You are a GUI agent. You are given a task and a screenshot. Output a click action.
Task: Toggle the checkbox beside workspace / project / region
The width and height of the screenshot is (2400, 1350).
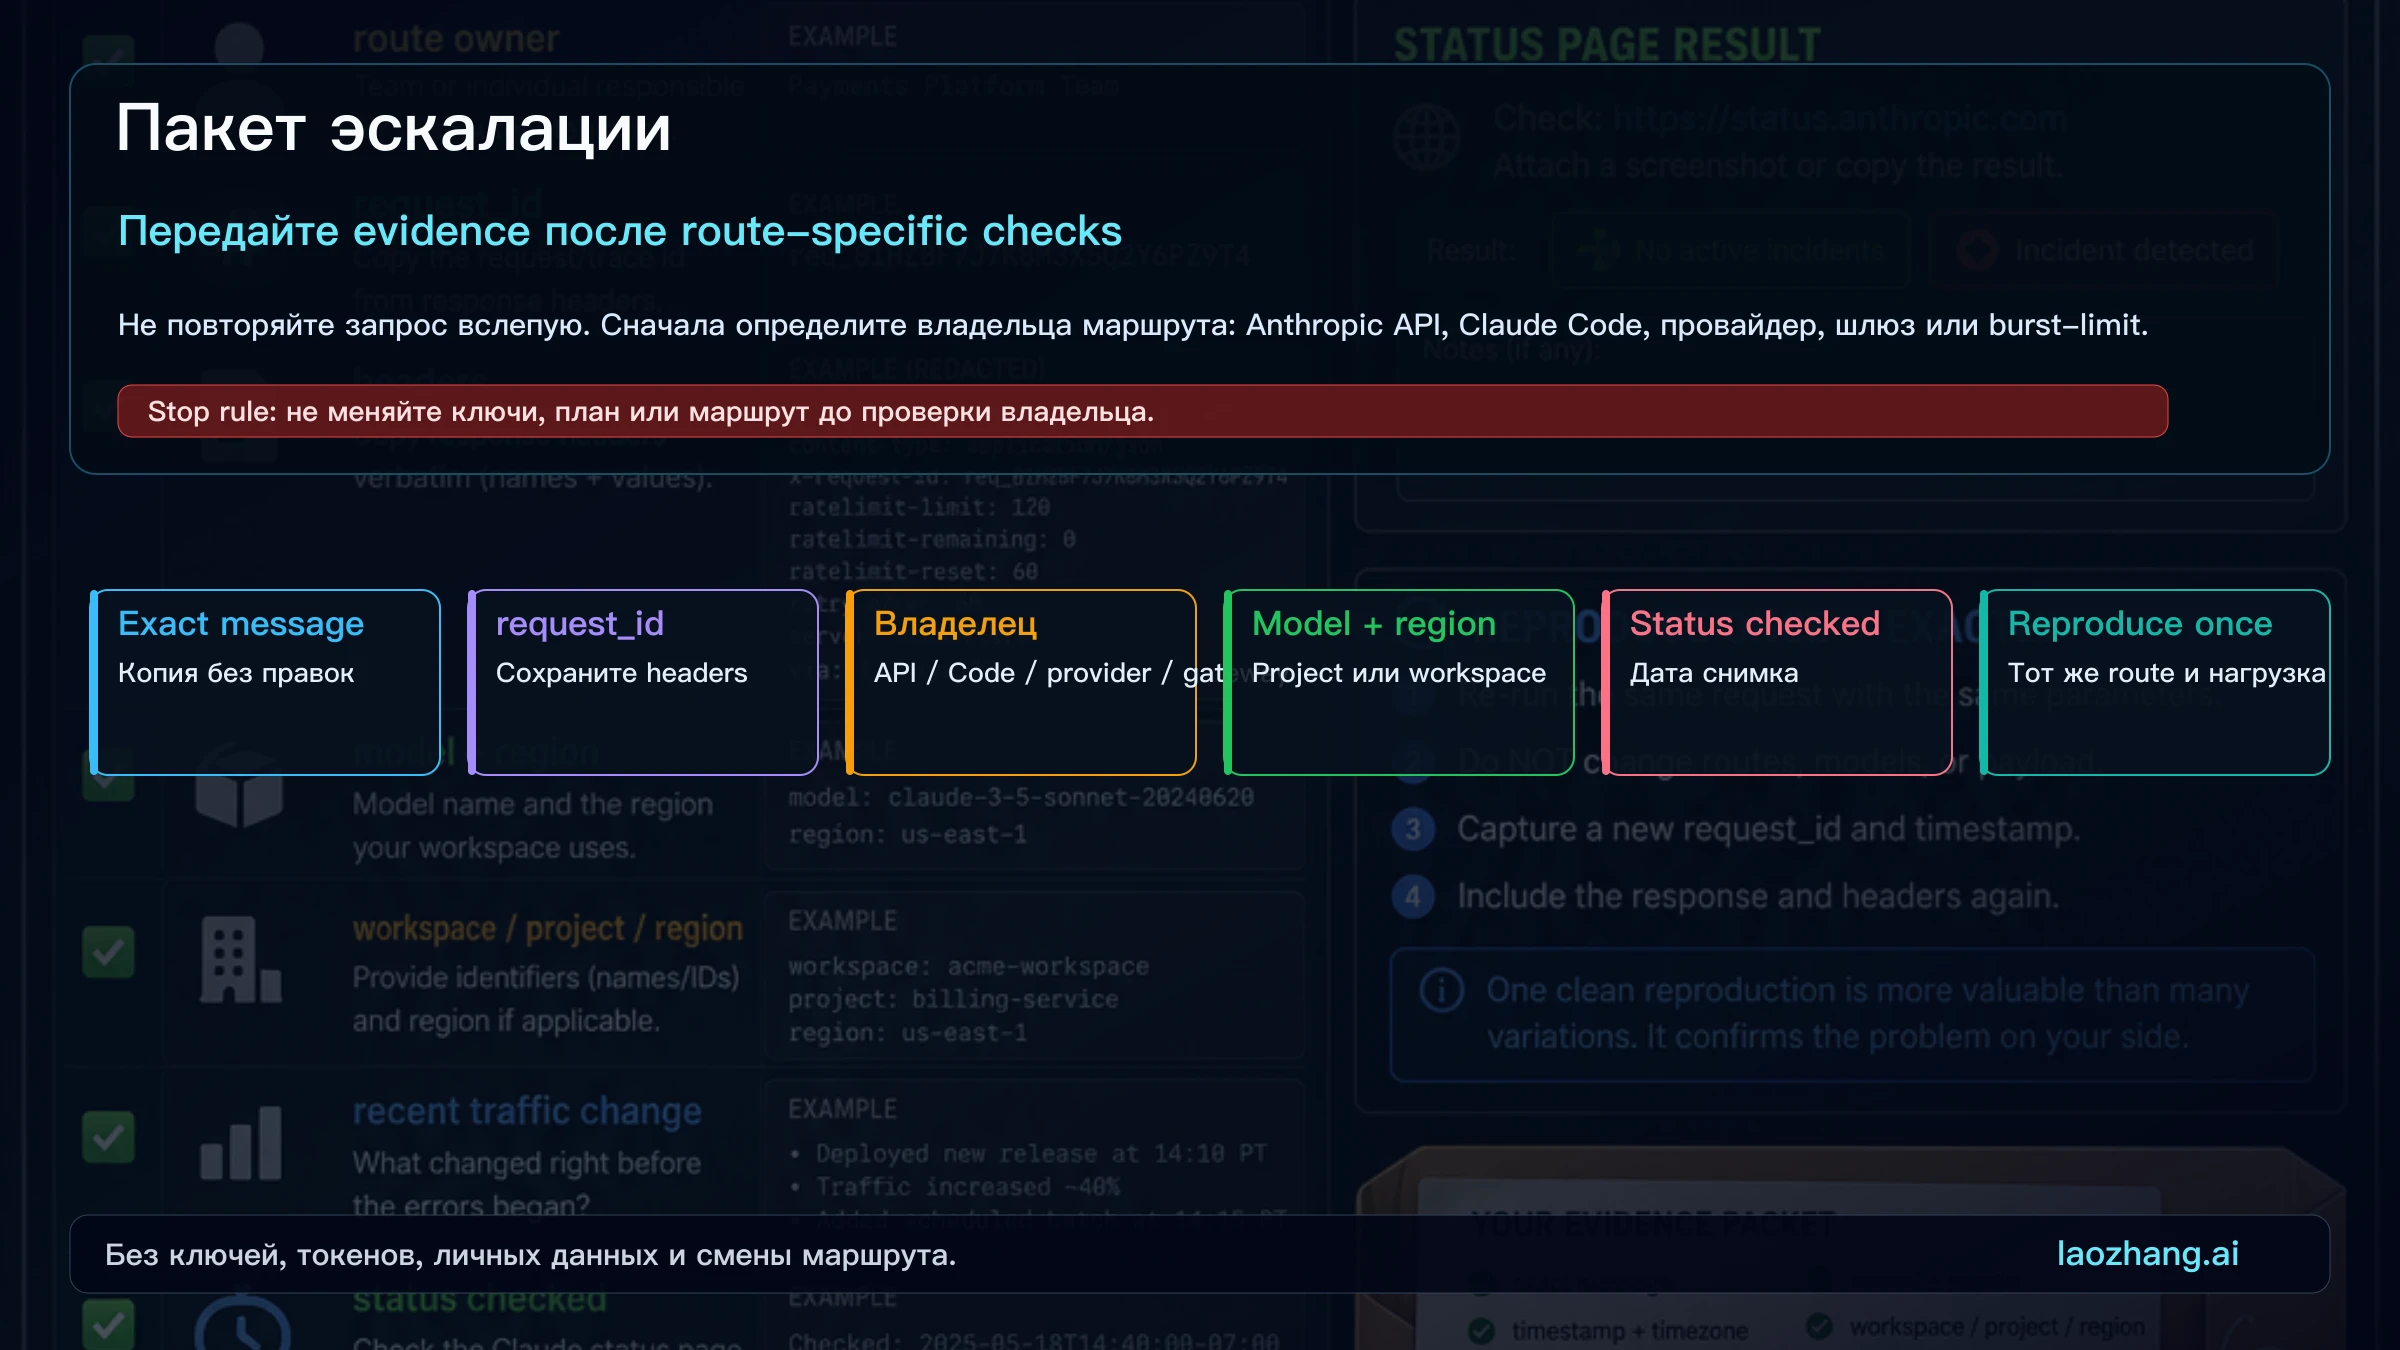(108, 952)
